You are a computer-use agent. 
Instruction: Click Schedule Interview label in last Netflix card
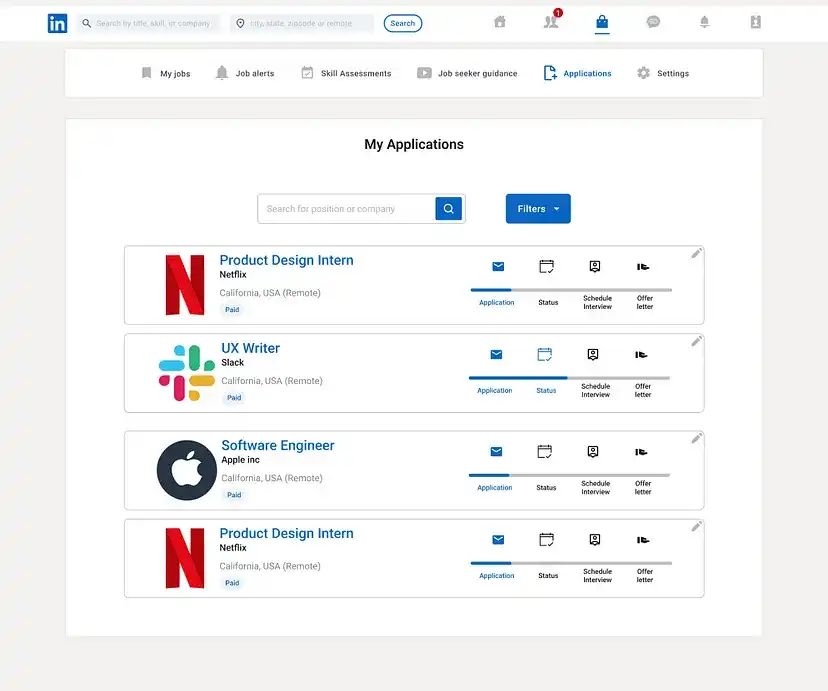click(x=598, y=575)
